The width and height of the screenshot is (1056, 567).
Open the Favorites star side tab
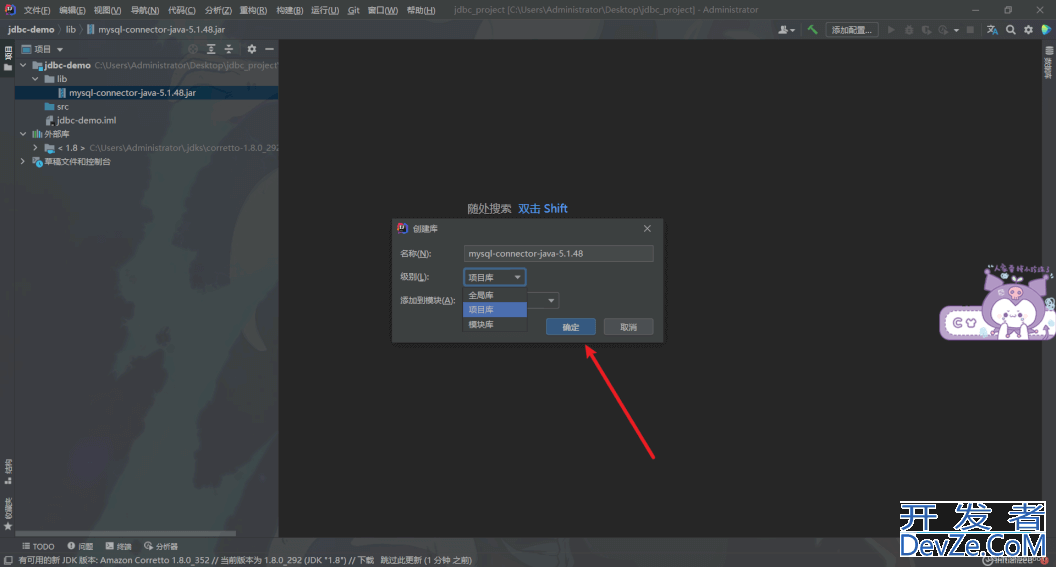click(8, 514)
